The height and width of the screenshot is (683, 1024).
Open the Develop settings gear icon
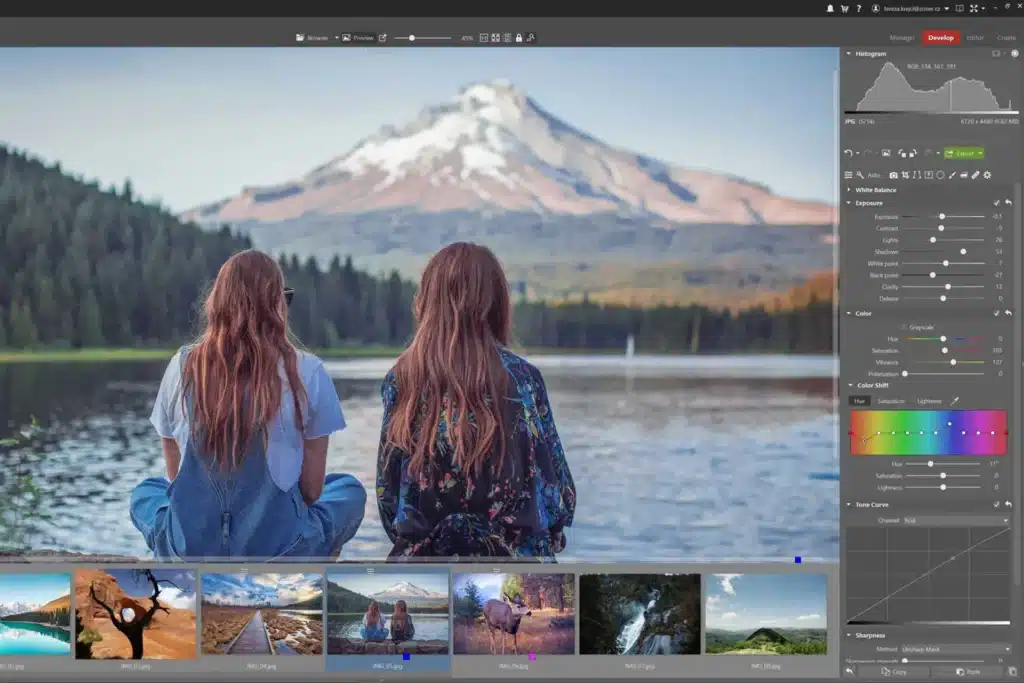[987, 175]
